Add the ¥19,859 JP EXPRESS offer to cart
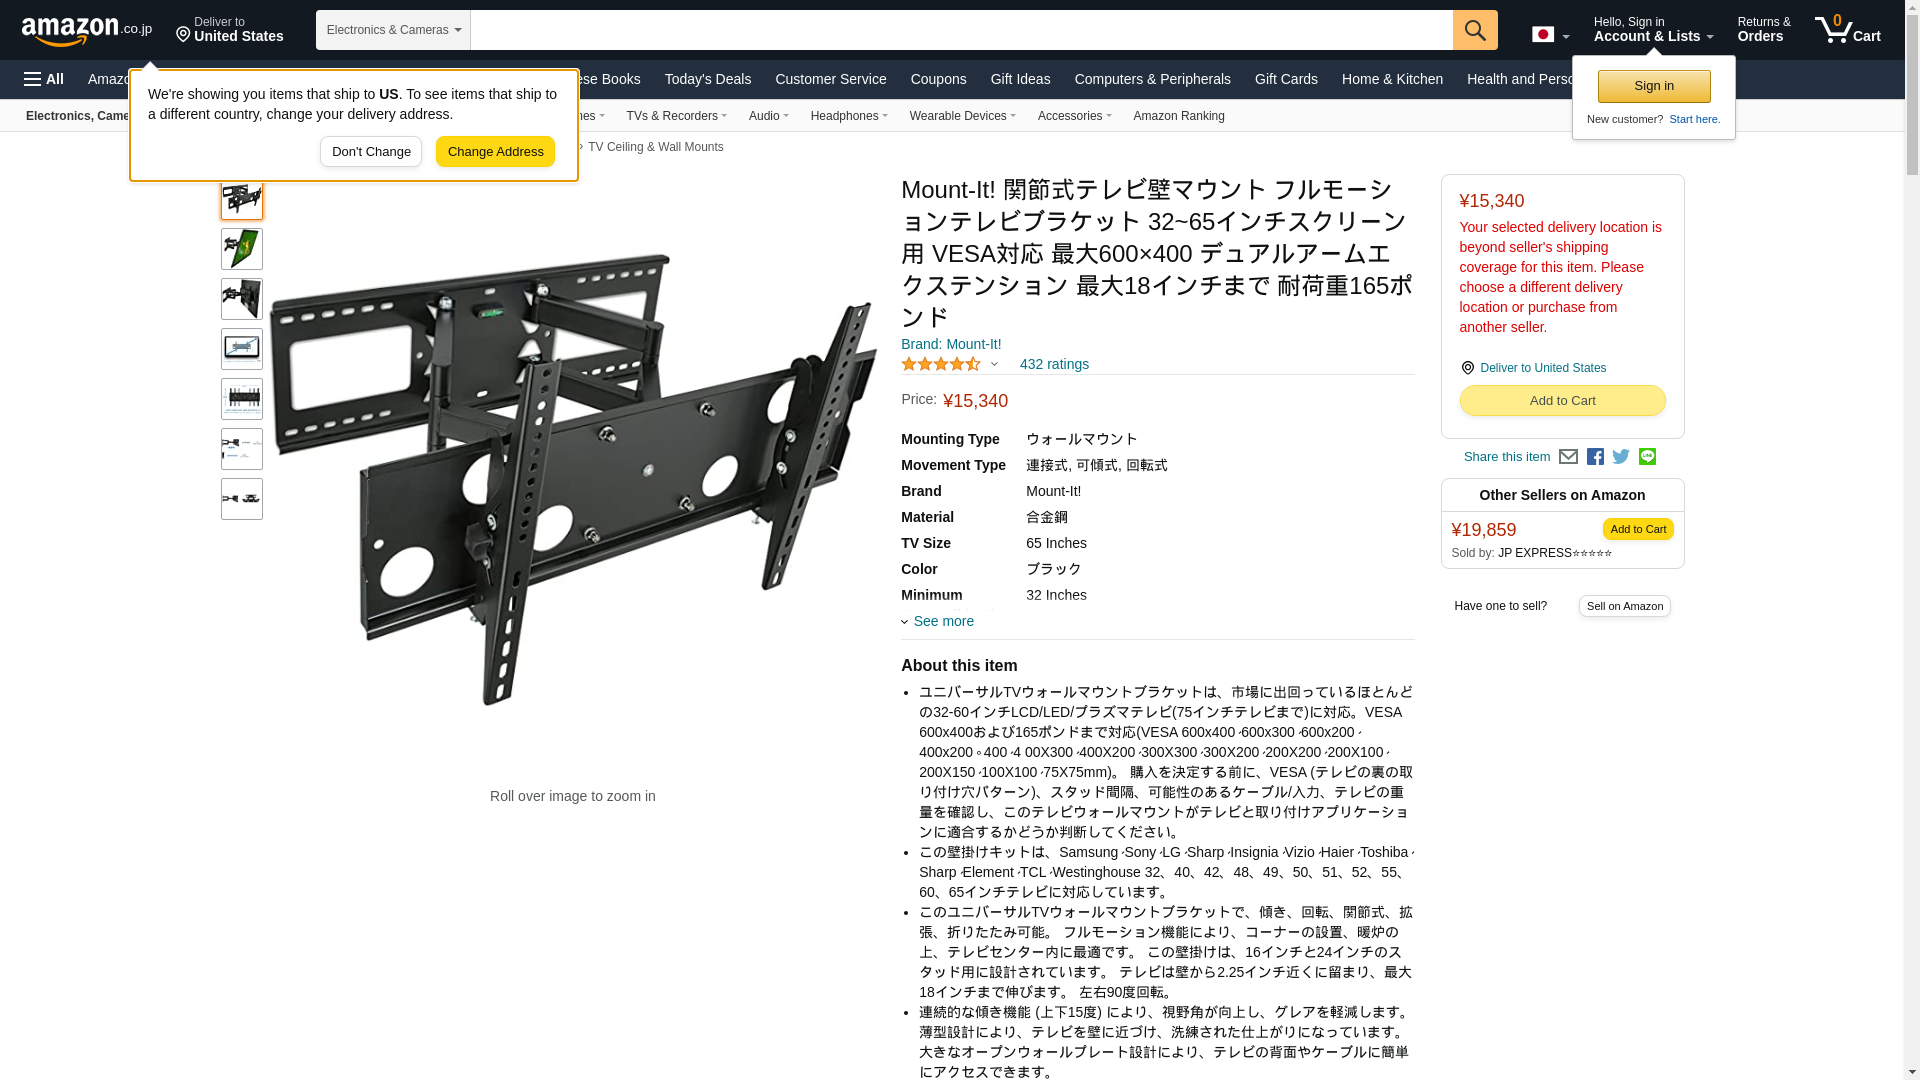 [x=1638, y=529]
